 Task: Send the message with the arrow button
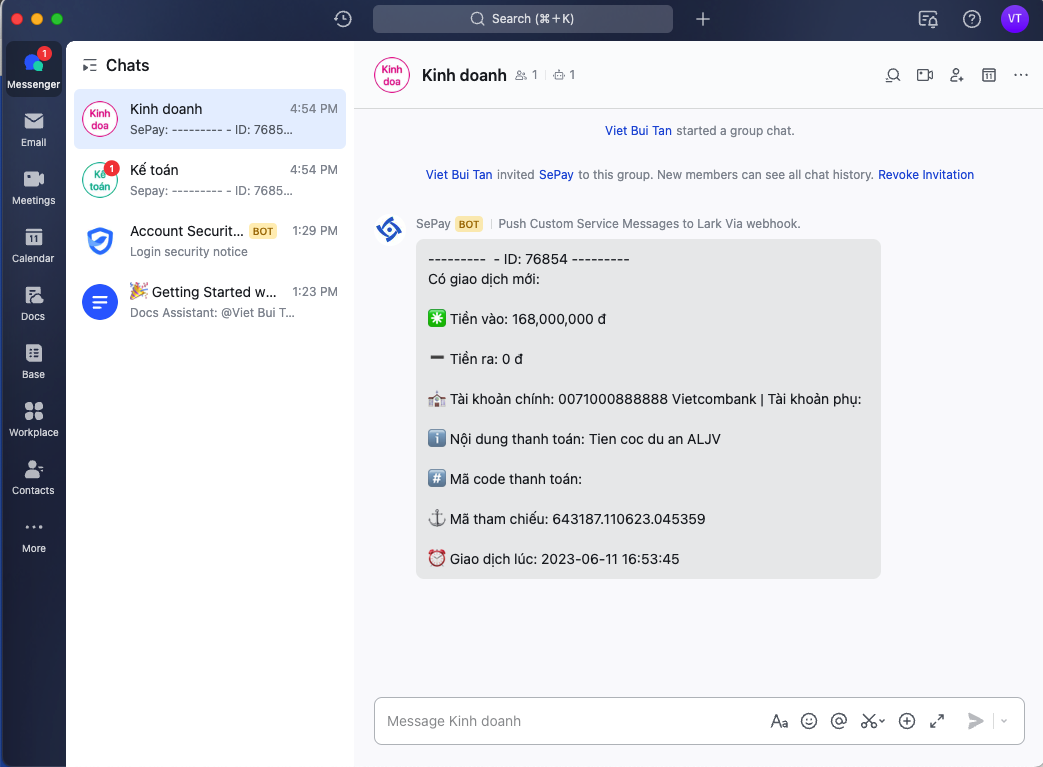(x=975, y=721)
